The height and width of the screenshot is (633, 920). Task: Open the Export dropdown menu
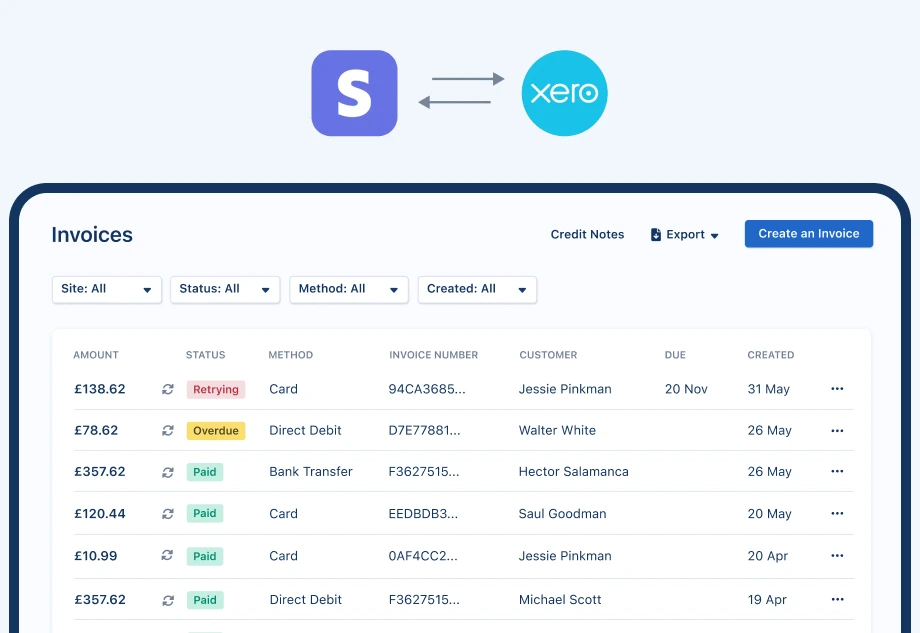tap(685, 235)
